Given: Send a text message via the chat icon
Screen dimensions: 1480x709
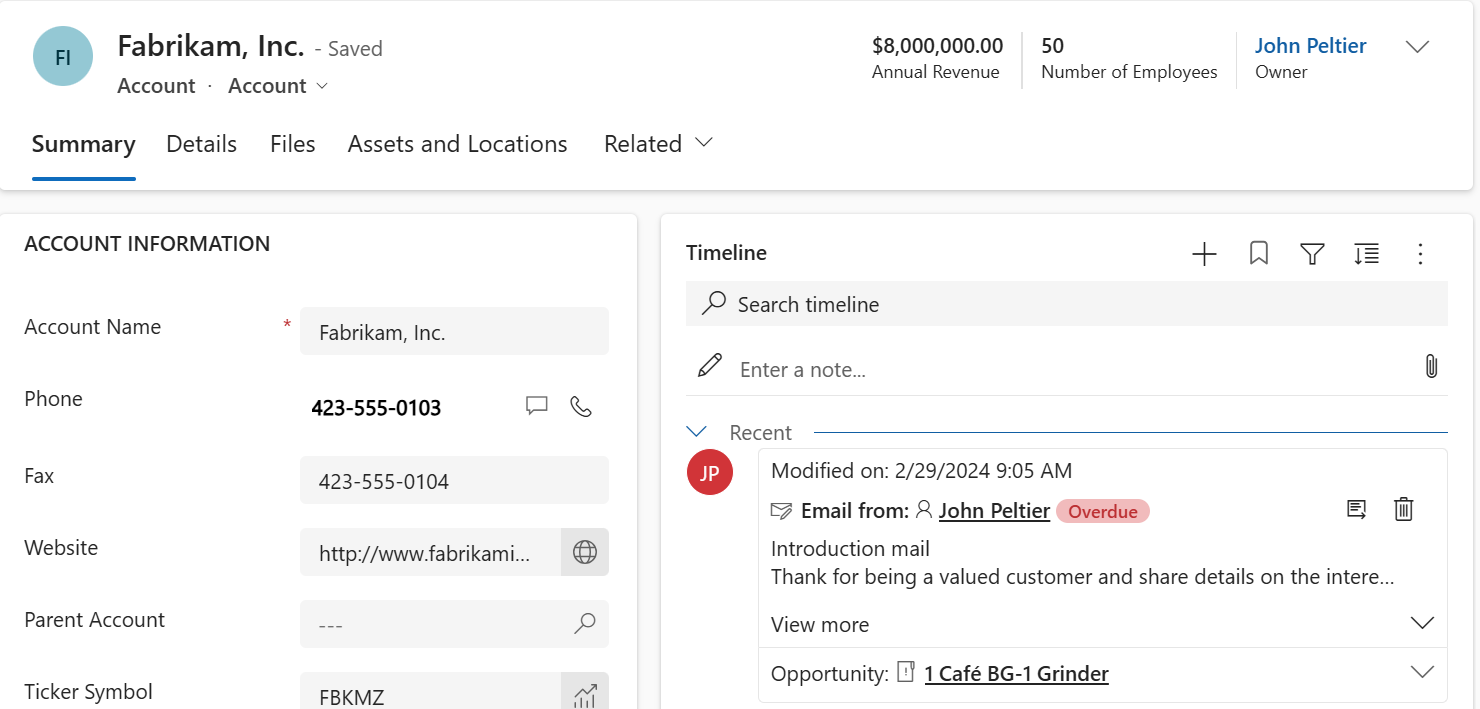Looking at the screenshot, I should [x=537, y=406].
